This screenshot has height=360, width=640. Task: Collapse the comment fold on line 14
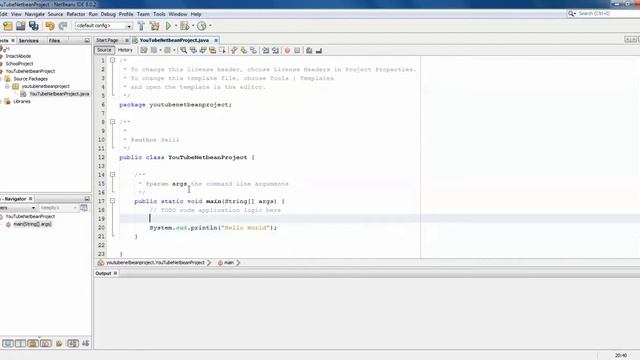click(112, 175)
